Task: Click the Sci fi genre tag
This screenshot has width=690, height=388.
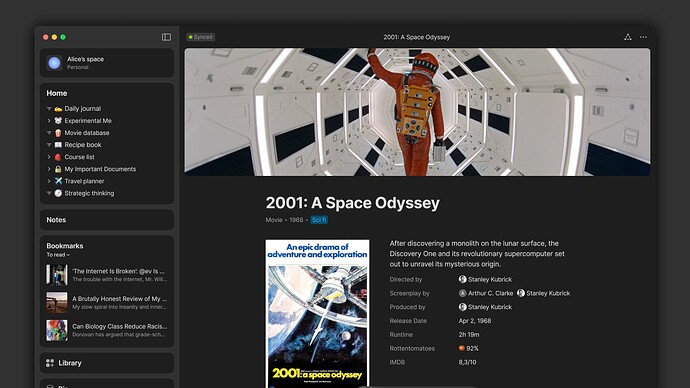Action: [x=319, y=220]
